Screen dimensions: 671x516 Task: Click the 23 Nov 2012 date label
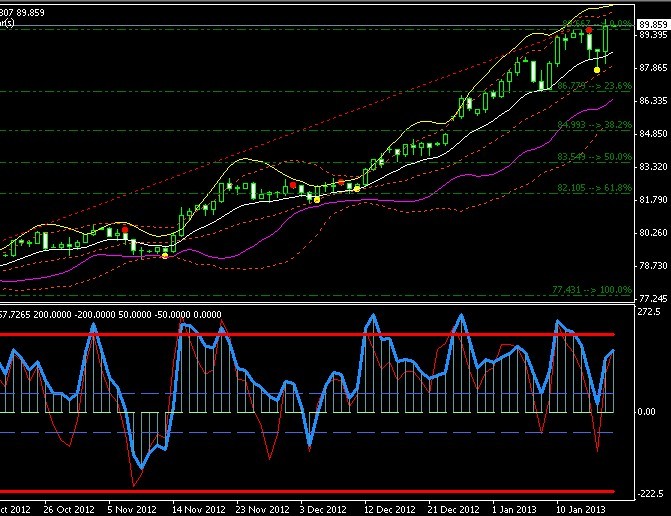[x=262, y=510]
